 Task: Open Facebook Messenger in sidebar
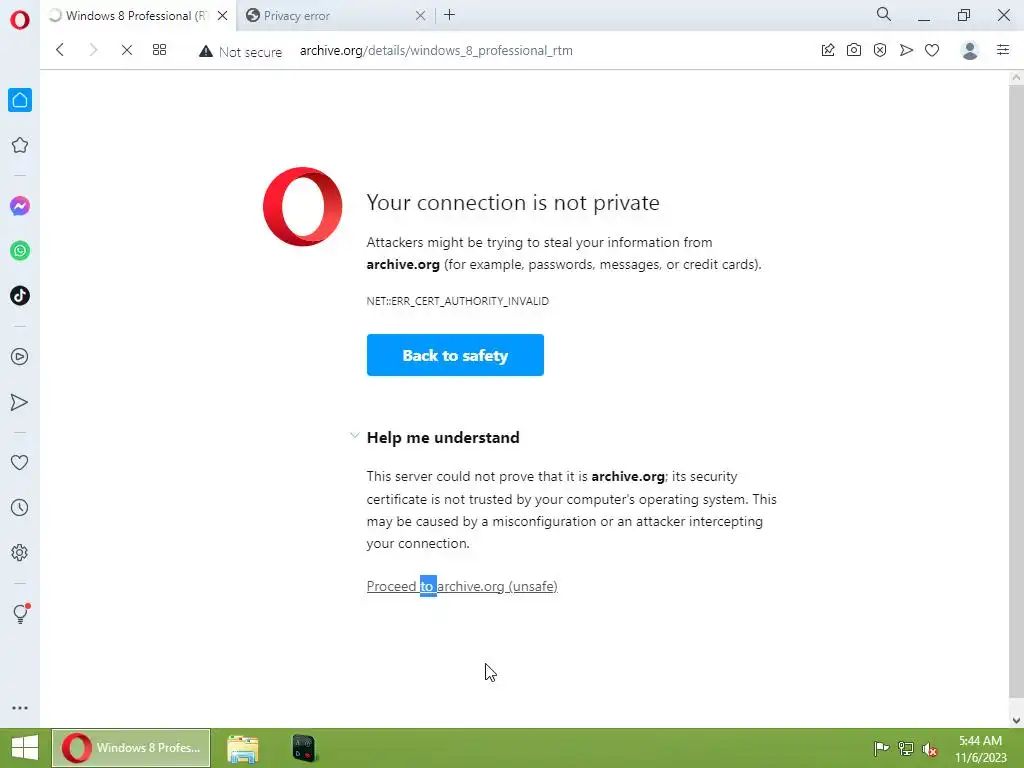click(20, 206)
